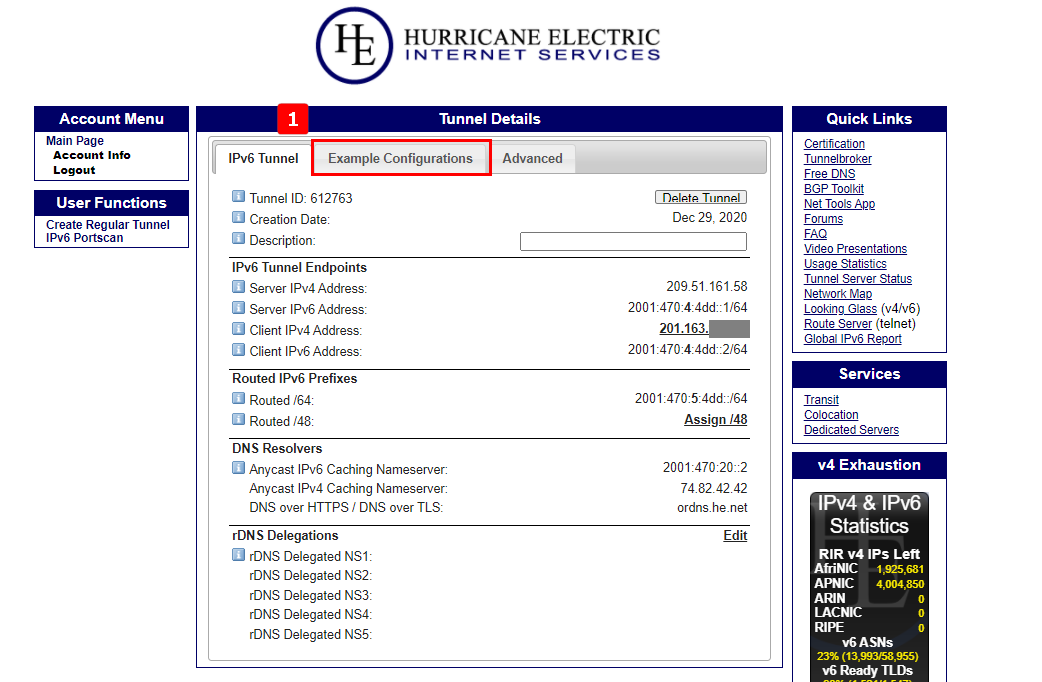Click the Hurricane Electric logo
The height and width of the screenshot is (682, 1042).
click(x=488, y=46)
